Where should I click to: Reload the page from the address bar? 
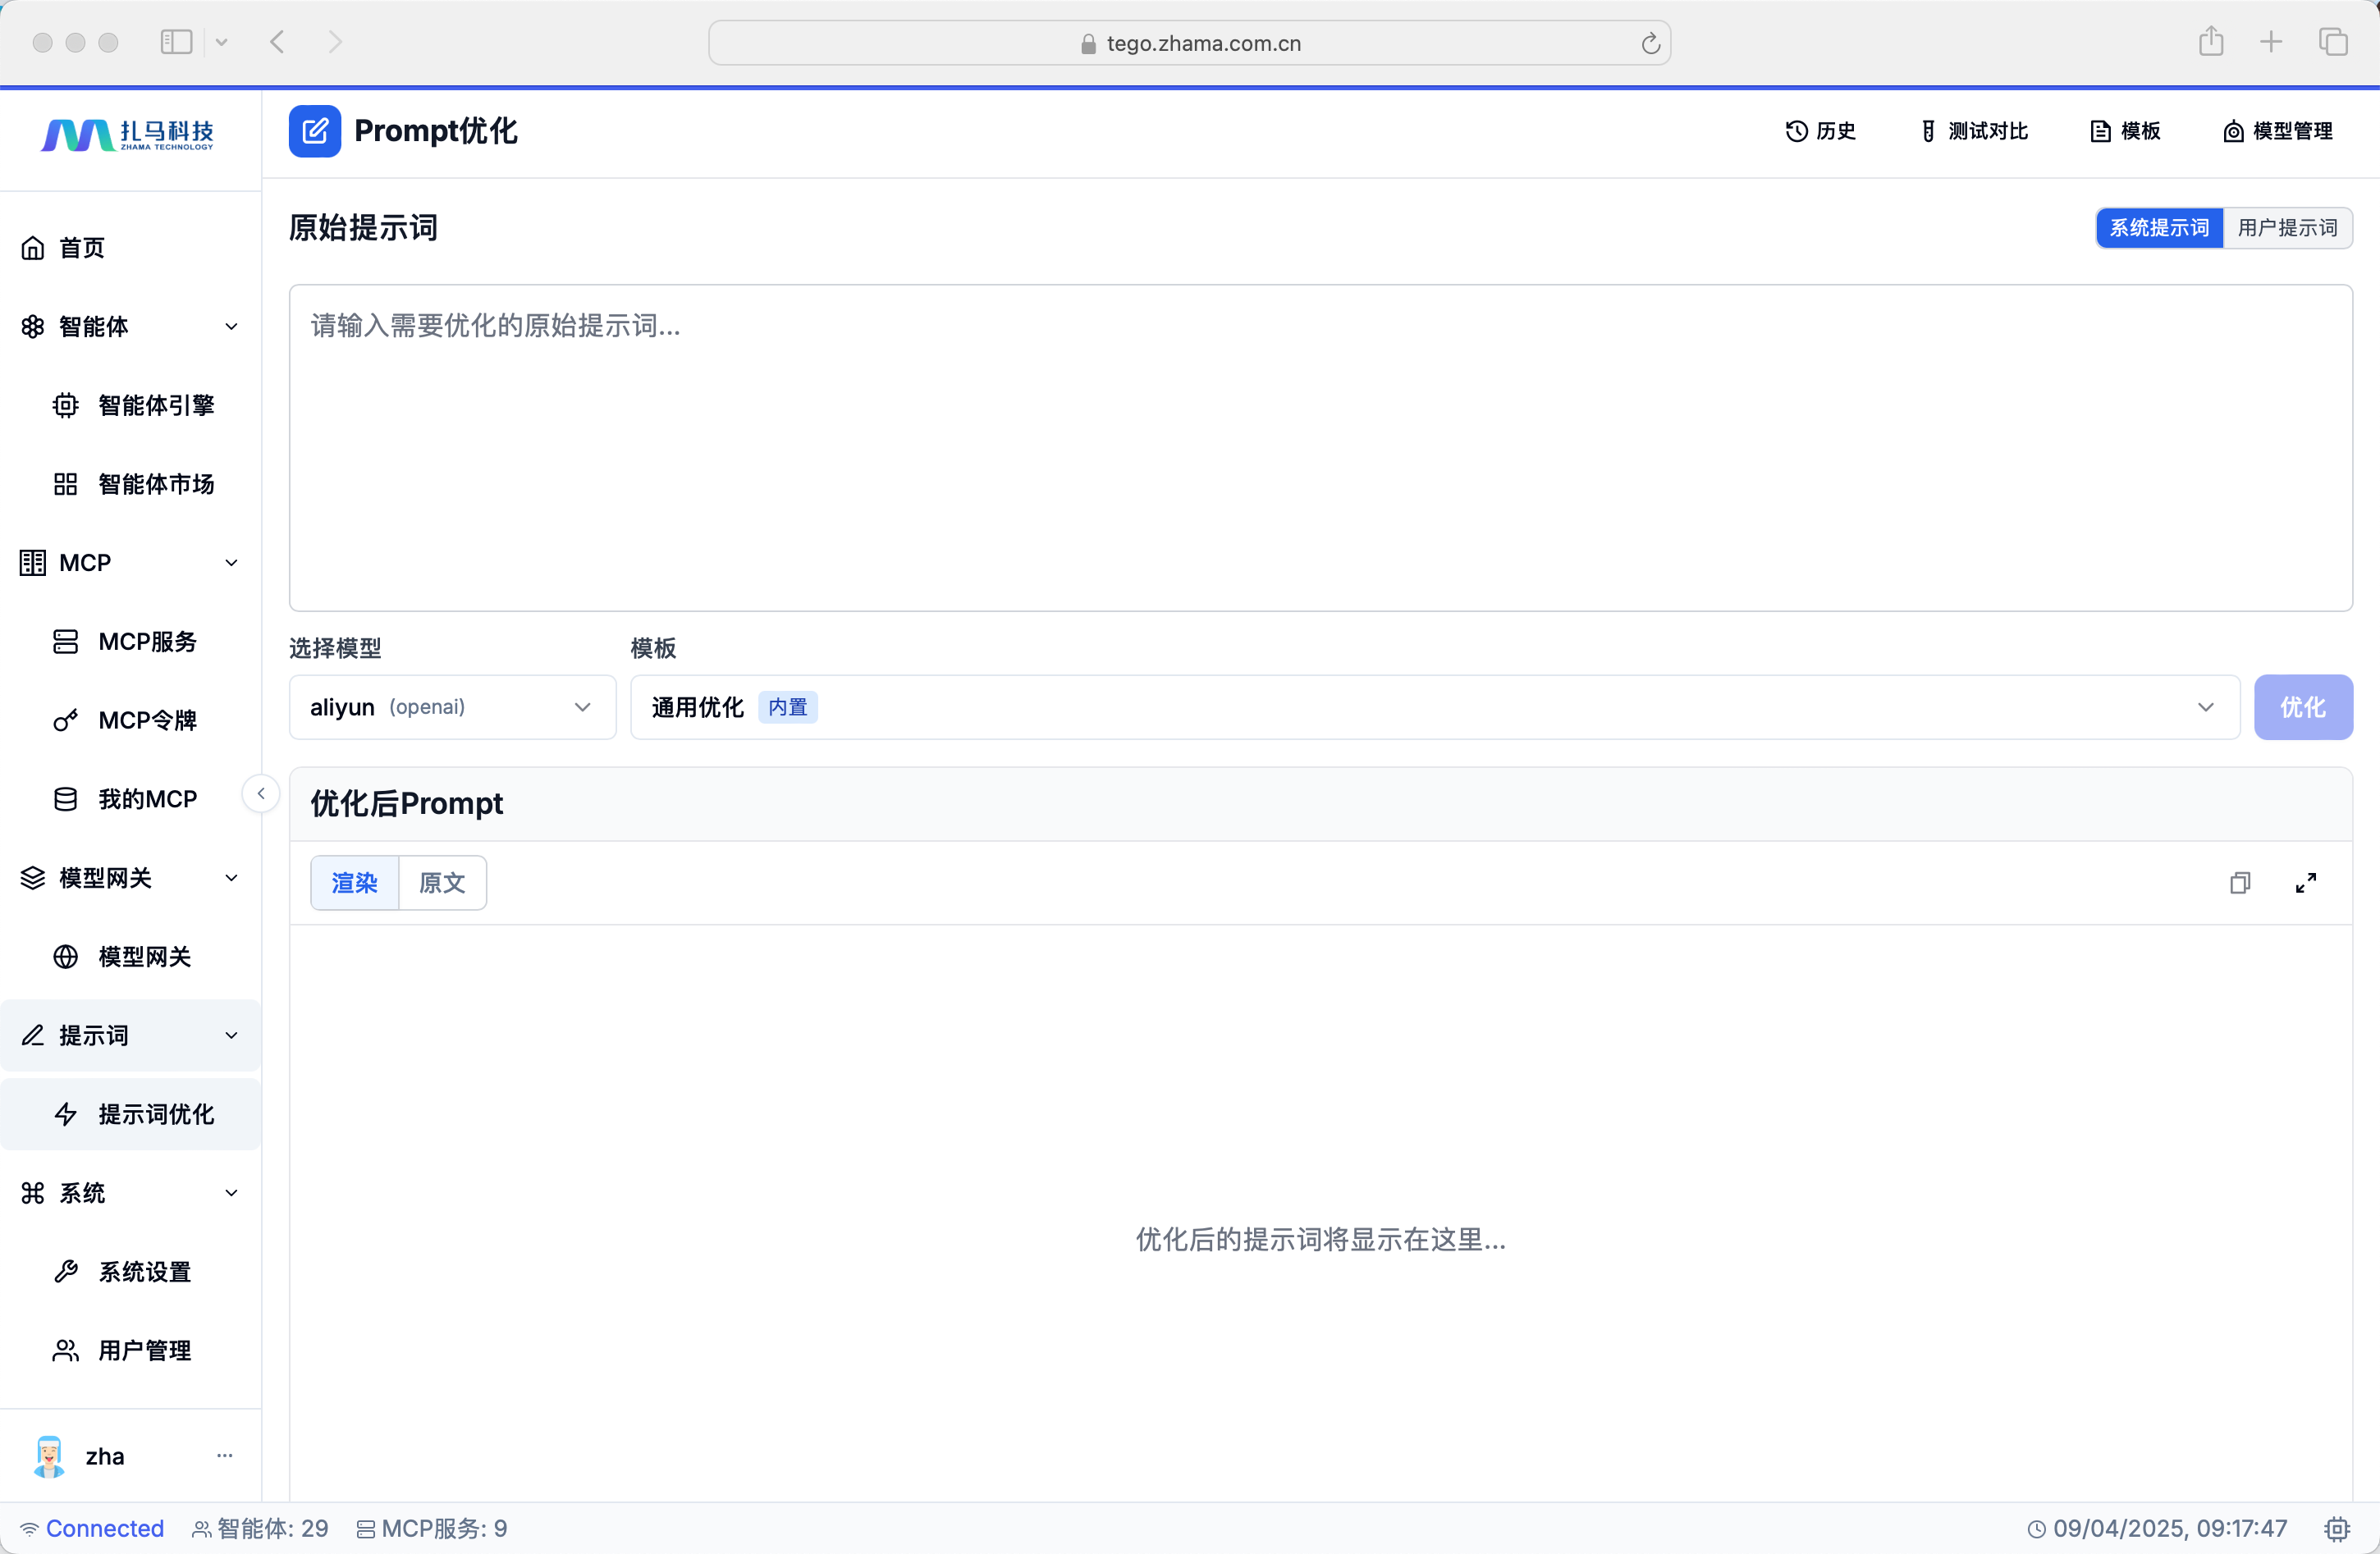pyautogui.click(x=1650, y=43)
